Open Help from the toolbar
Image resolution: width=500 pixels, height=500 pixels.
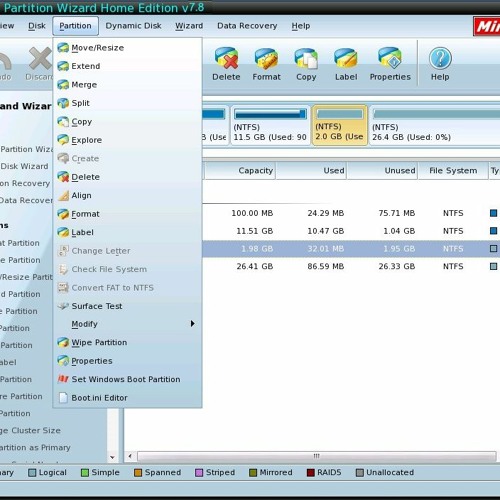point(440,64)
